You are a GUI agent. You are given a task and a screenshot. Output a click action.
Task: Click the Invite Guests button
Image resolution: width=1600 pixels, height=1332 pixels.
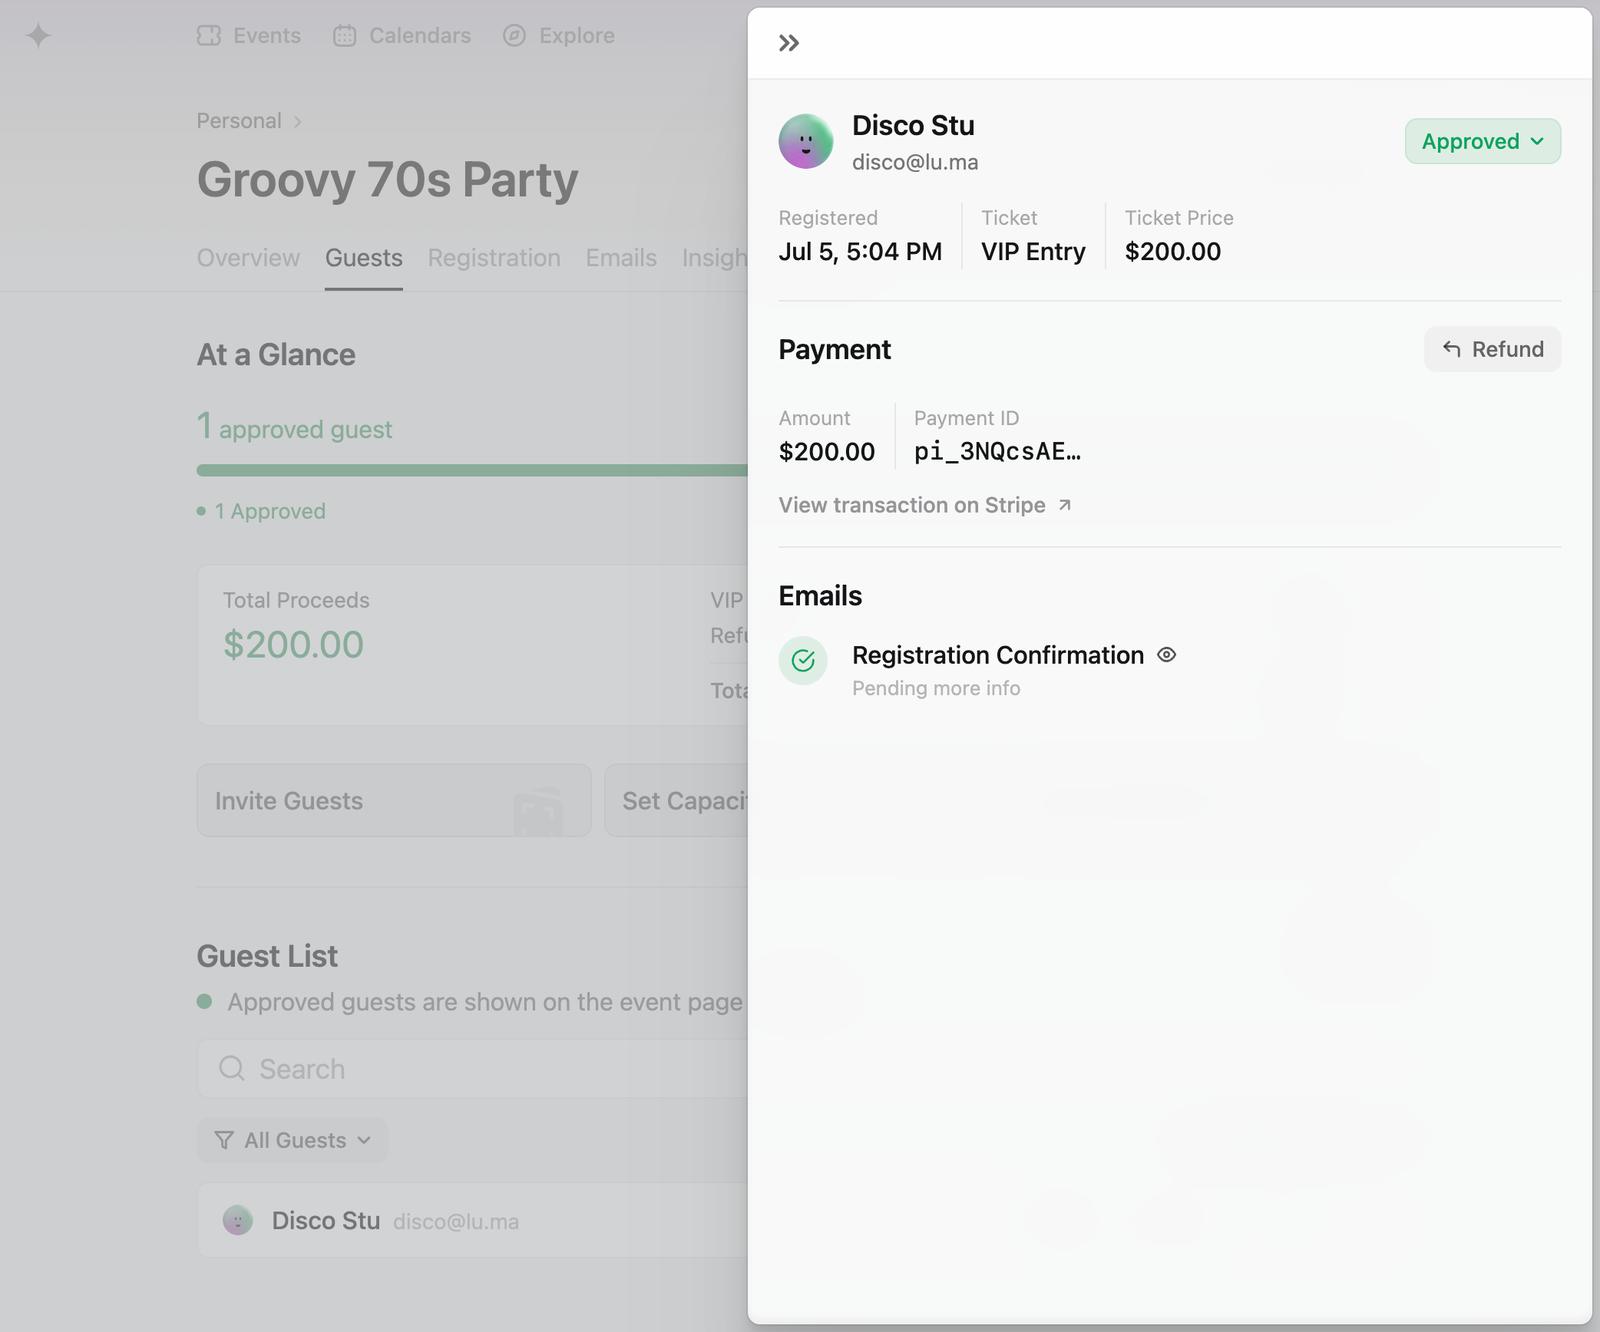click(393, 801)
